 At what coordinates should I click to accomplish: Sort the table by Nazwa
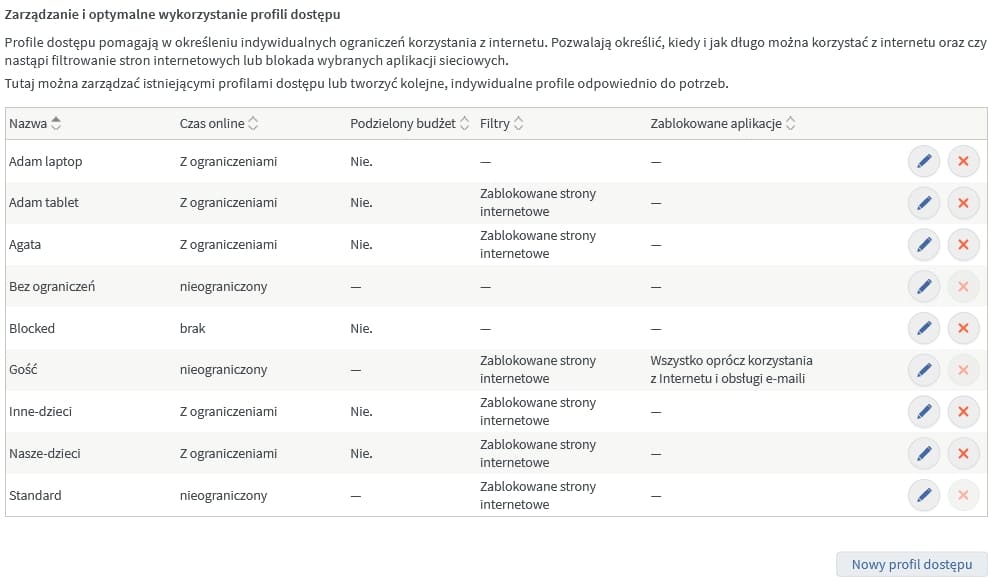(x=34, y=123)
